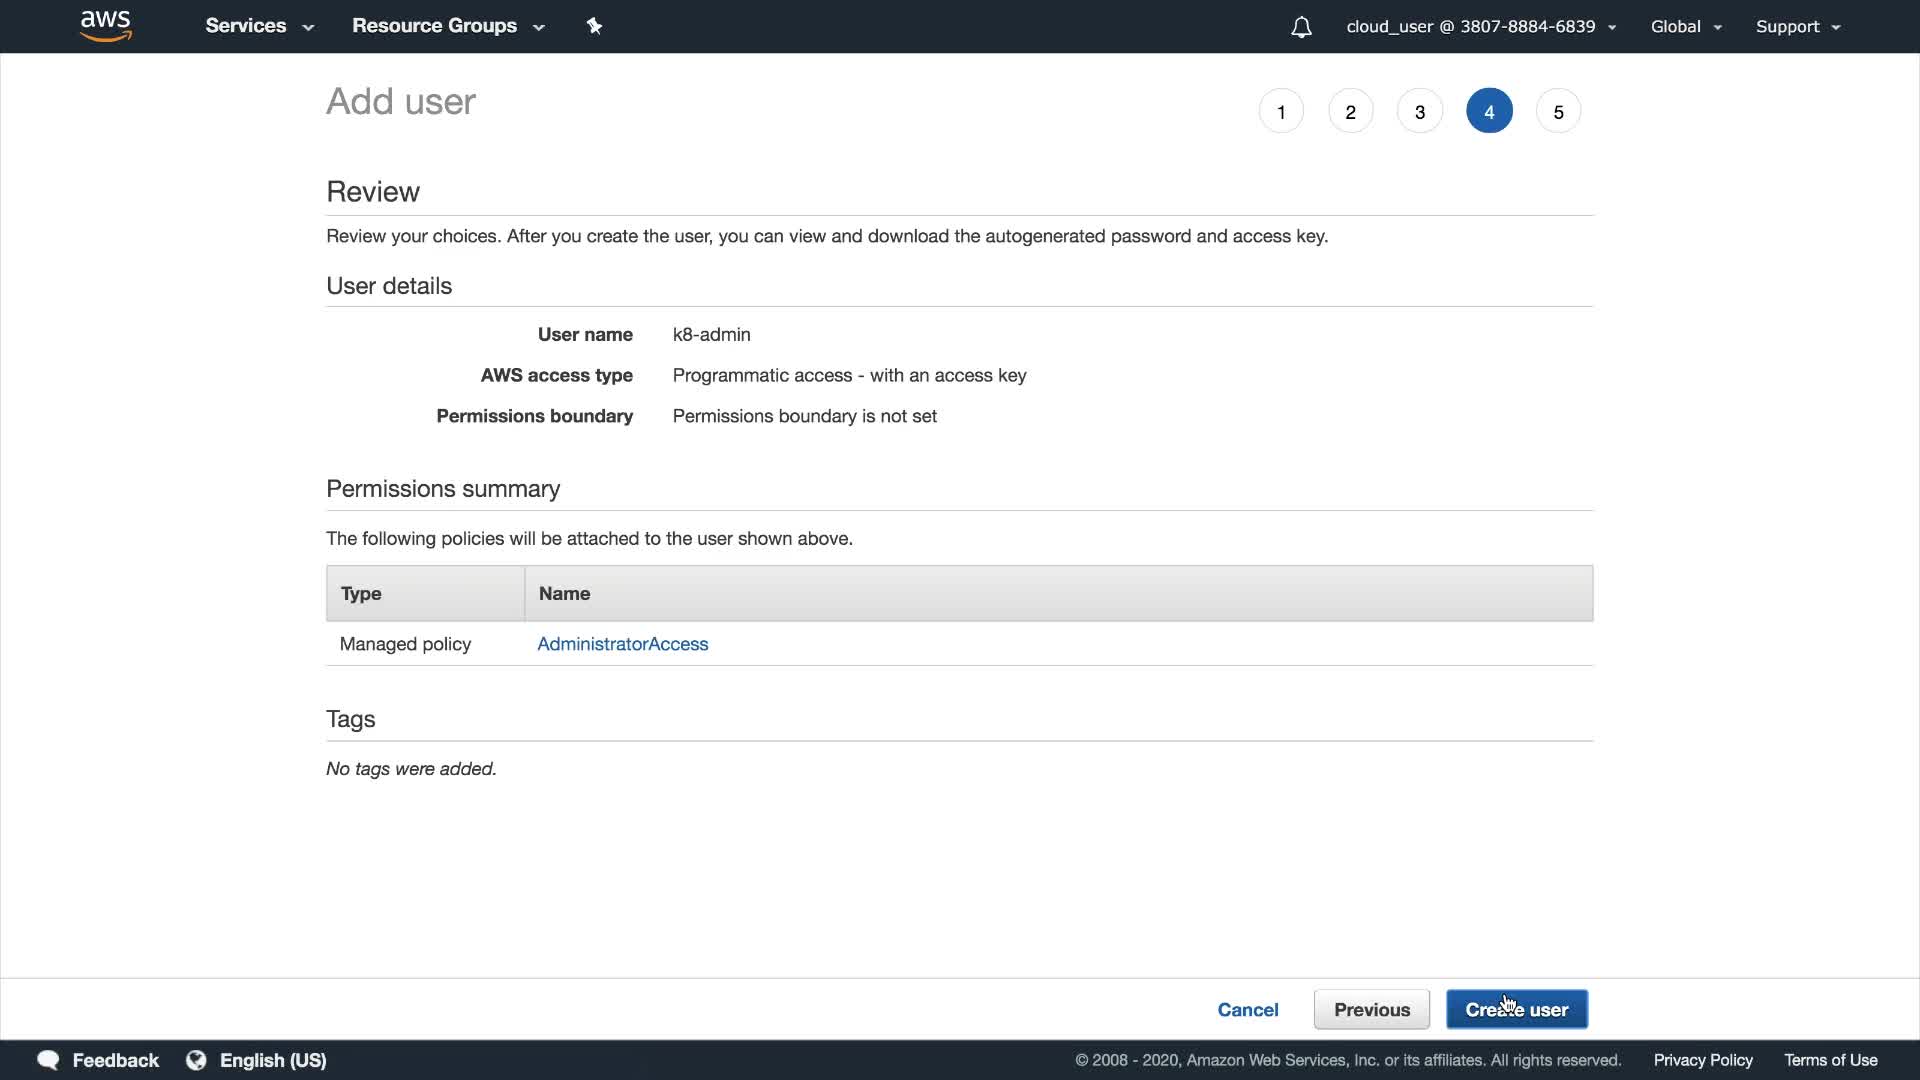Open the Privacy Policy link
This screenshot has height=1080, width=1920.
[1702, 1060]
